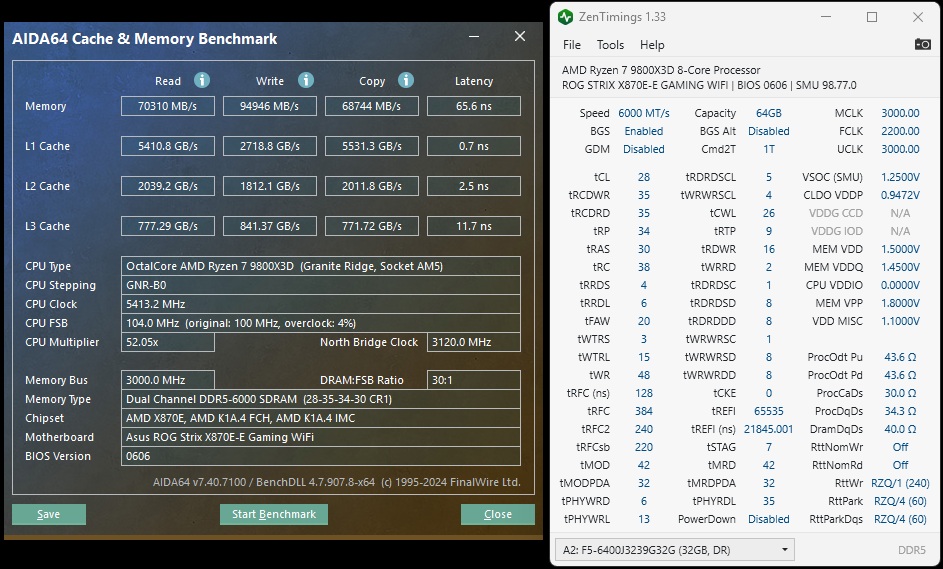Click the CPU Clock value 5413.2 MHz

tap(321, 304)
